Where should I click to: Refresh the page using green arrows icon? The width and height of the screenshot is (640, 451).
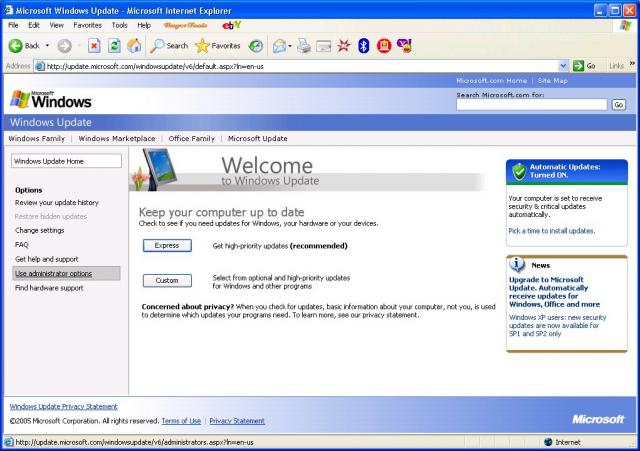(114, 46)
